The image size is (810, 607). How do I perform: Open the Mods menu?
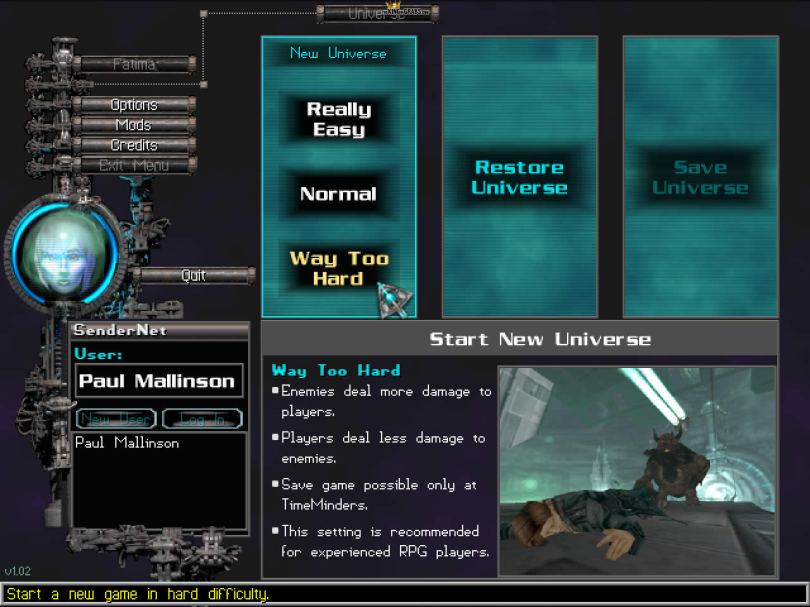[x=134, y=125]
